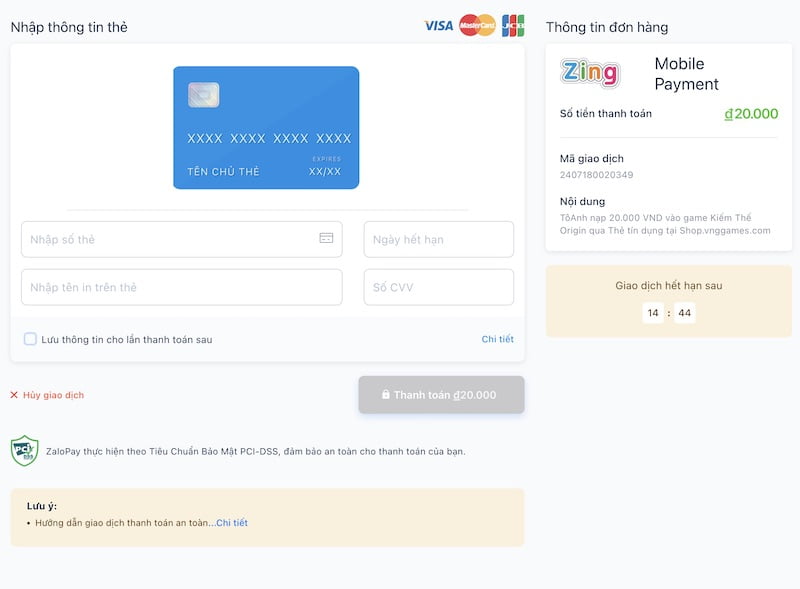Open 'Chi tiết' link beside save-card option
The width and height of the screenshot is (800, 589).
click(497, 339)
